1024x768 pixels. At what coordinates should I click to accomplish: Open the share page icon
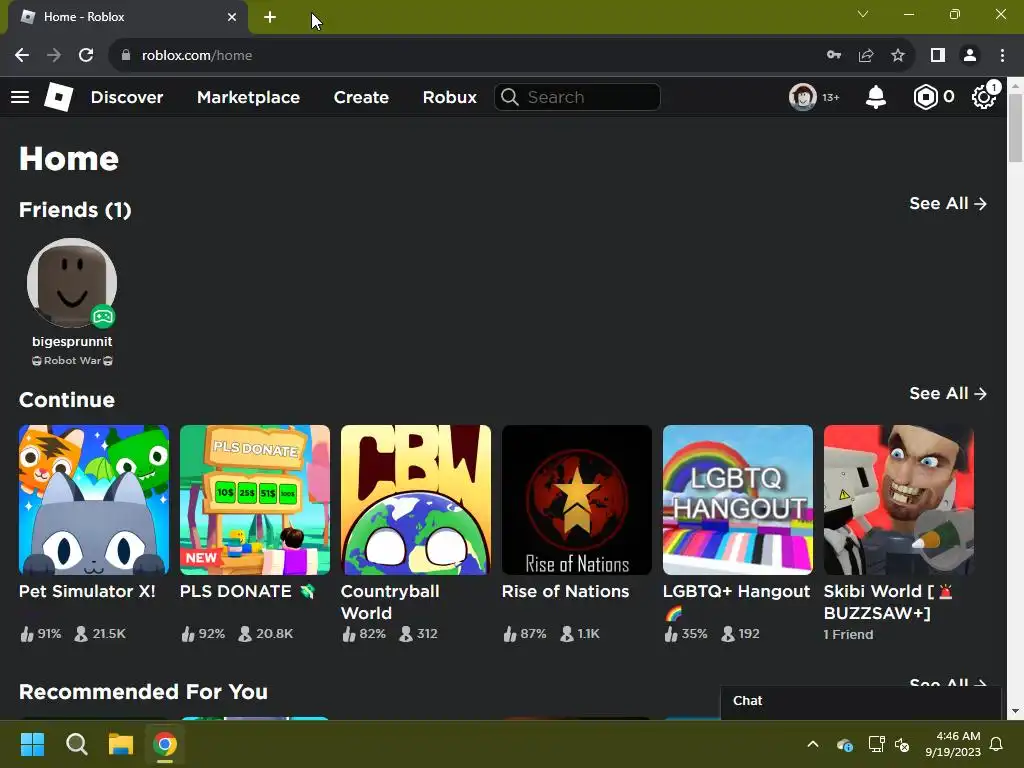866,56
